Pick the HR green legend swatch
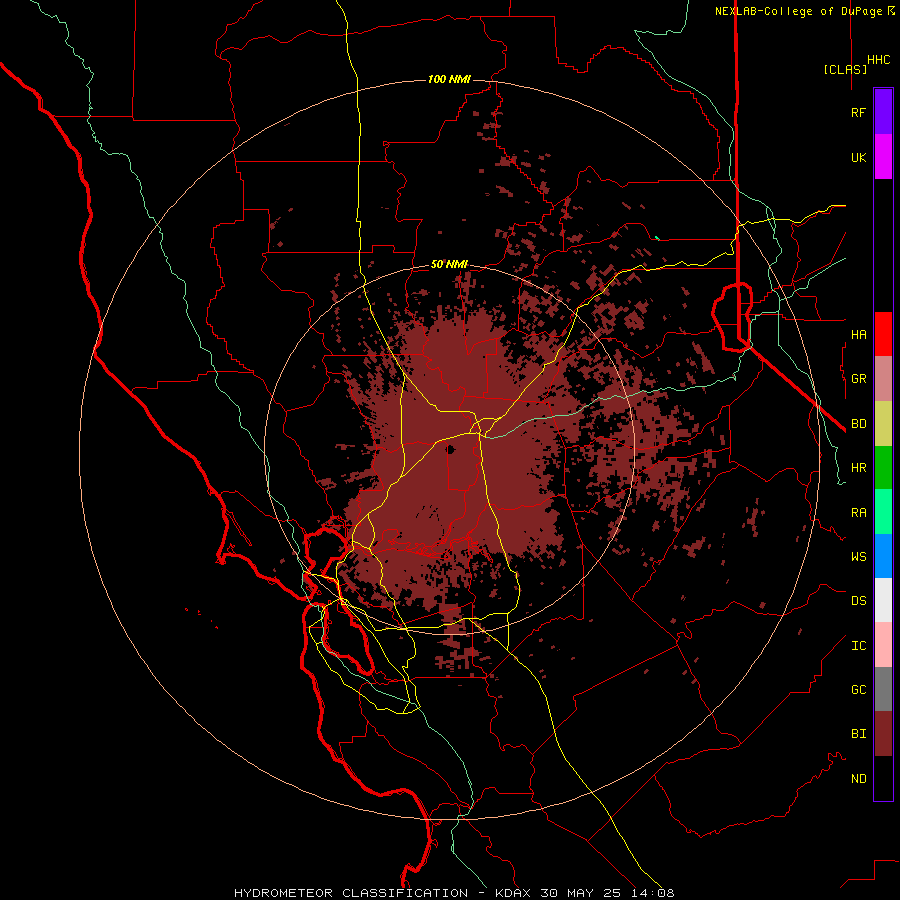 [x=883, y=467]
